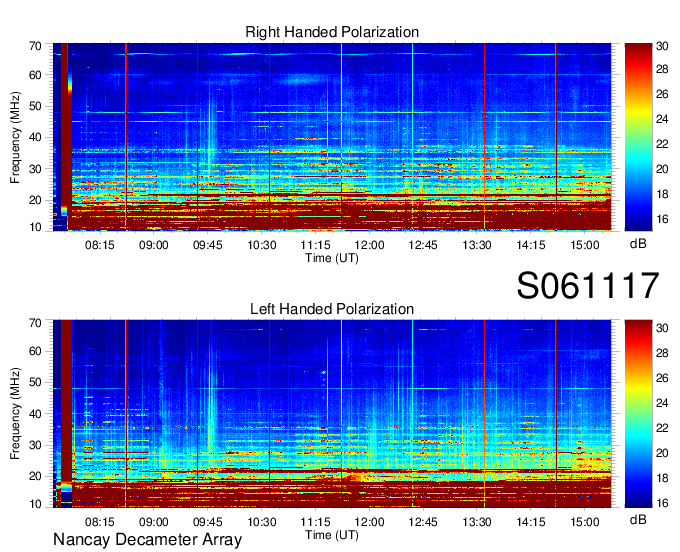680x552 pixels.
Task: Click 10:30 tick on Right Handed time axis
Action: (x=262, y=245)
